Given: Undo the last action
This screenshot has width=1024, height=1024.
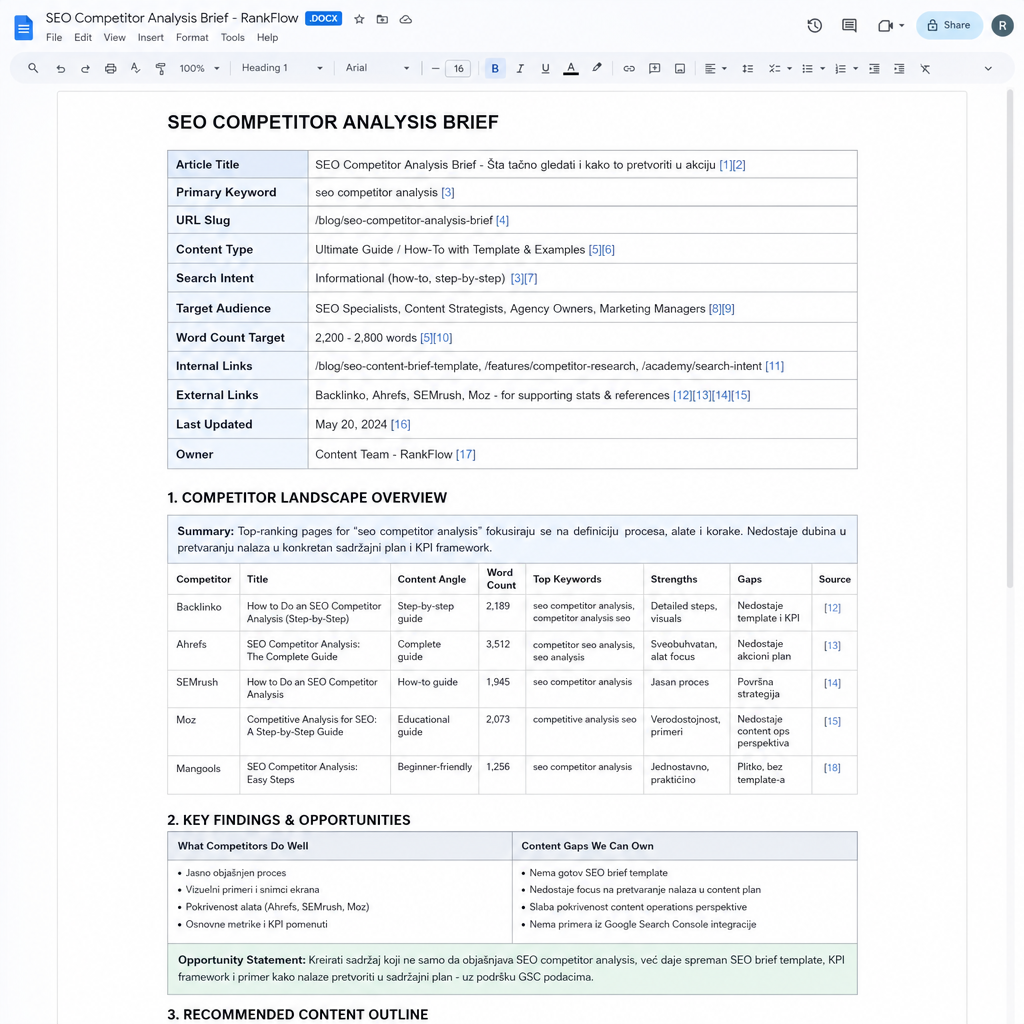Looking at the screenshot, I should 60,69.
